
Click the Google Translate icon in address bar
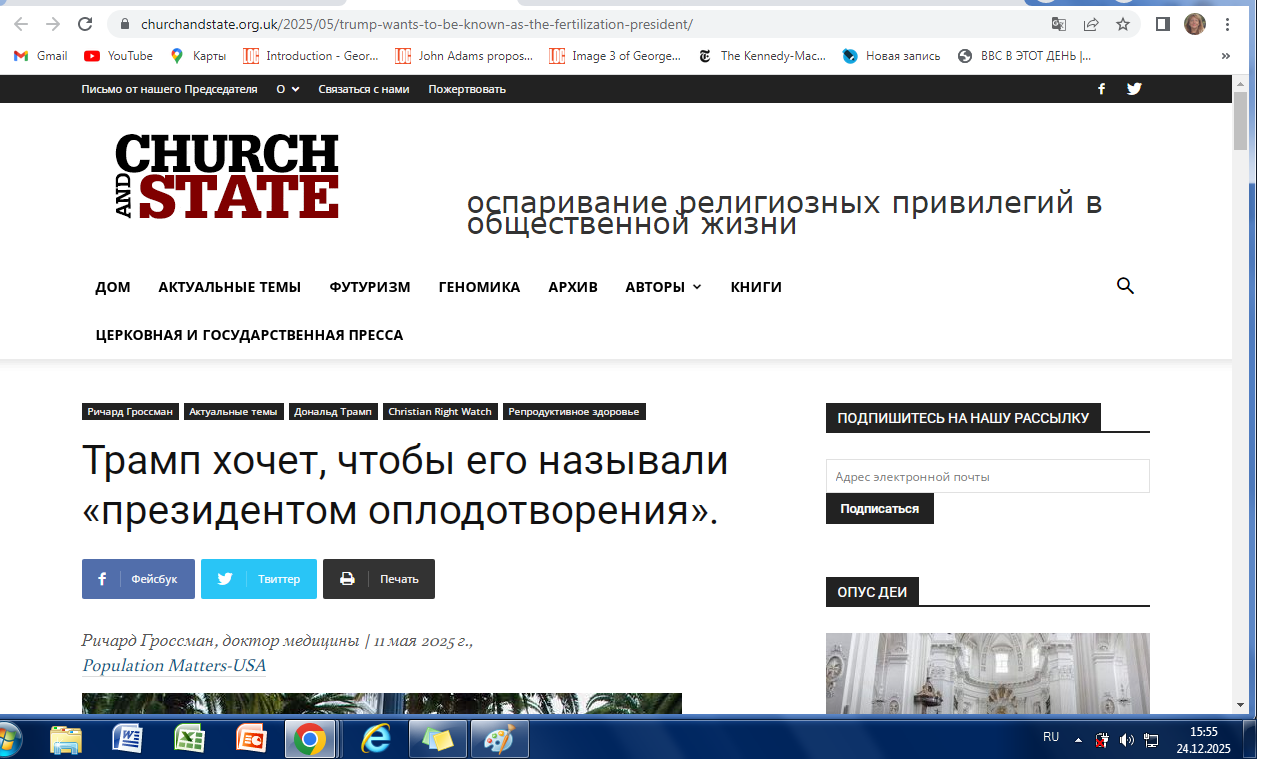tap(1059, 24)
